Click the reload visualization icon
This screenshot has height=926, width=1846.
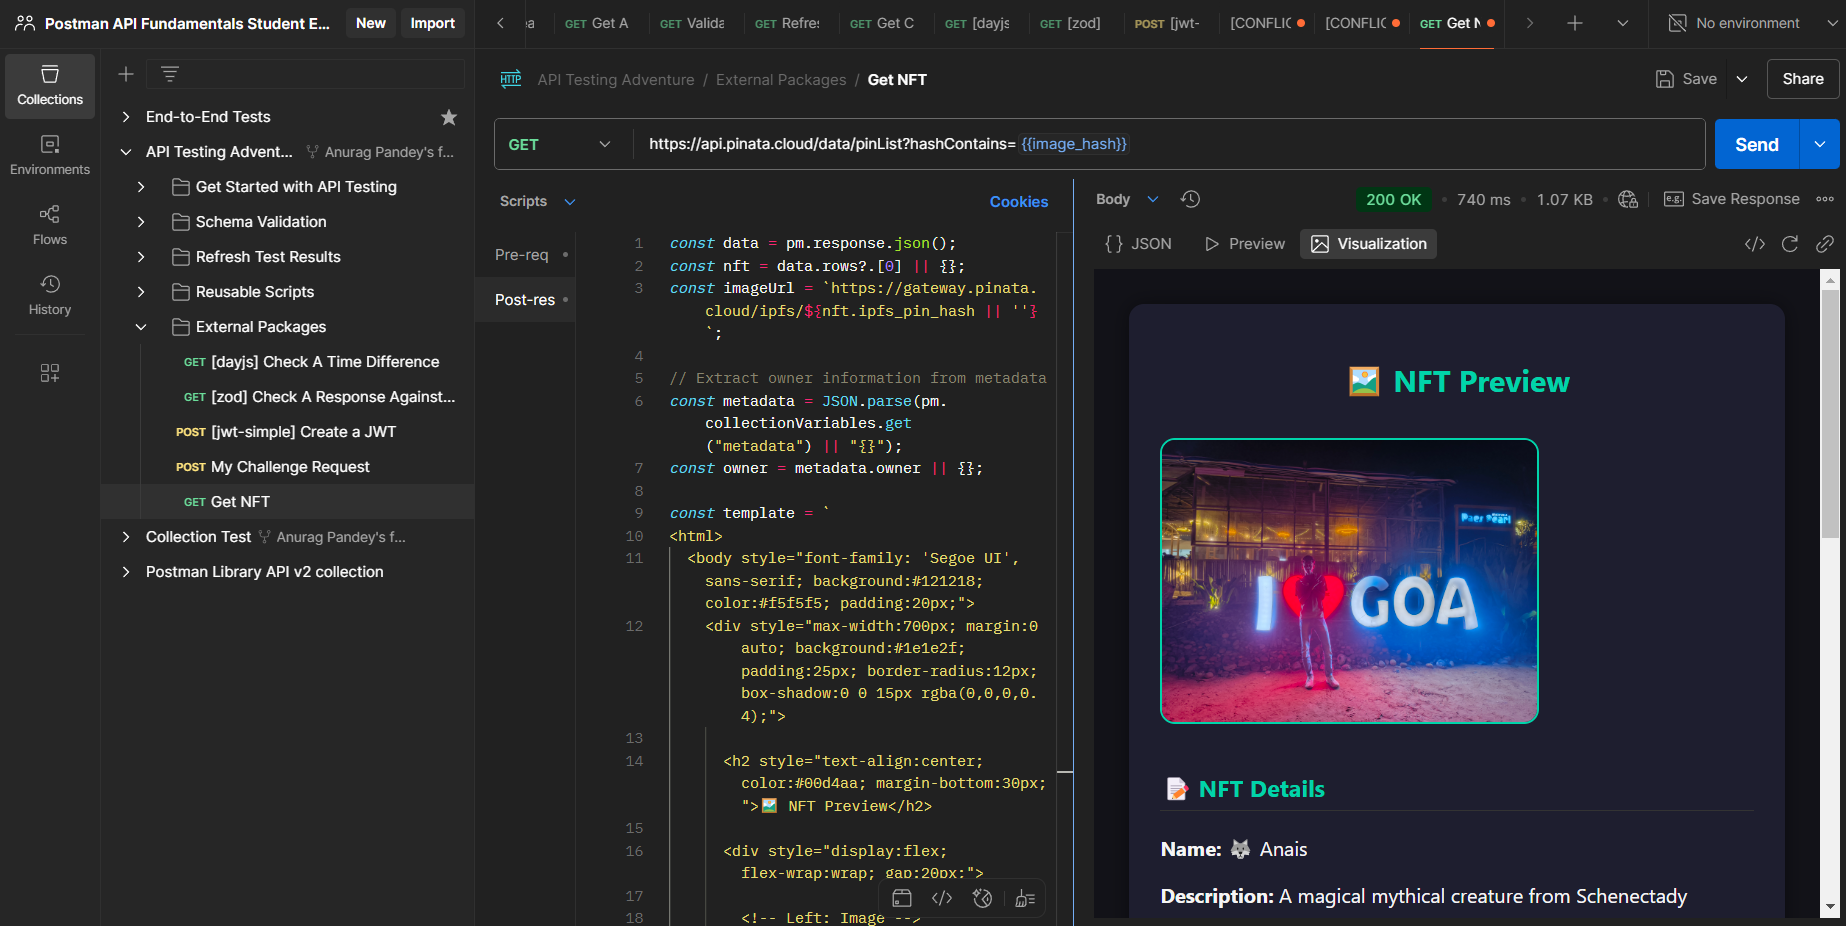coord(1790,244)
